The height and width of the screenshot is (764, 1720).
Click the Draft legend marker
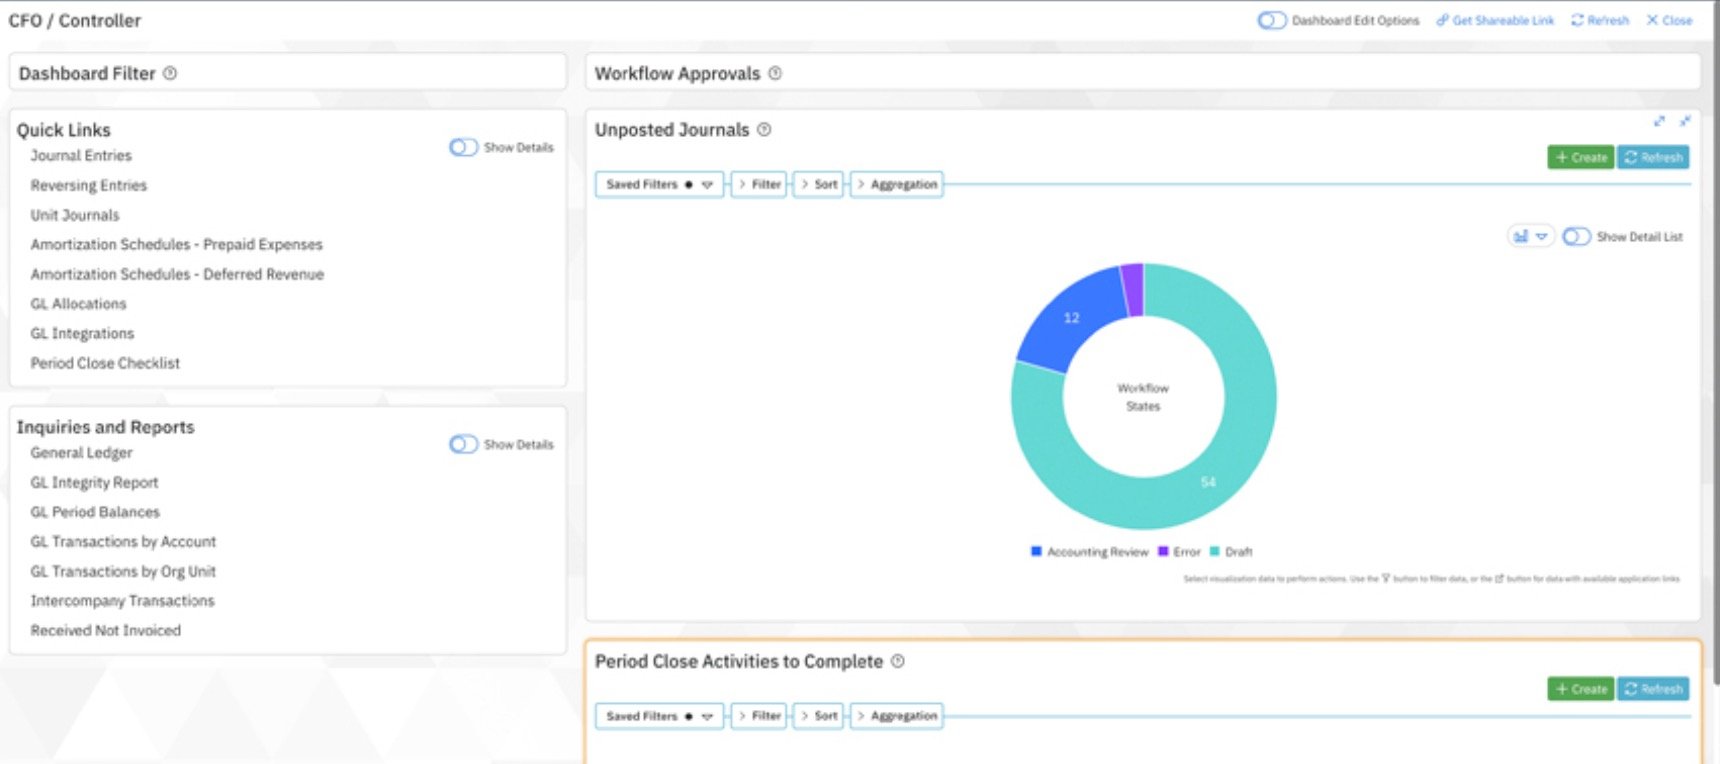1215,551
